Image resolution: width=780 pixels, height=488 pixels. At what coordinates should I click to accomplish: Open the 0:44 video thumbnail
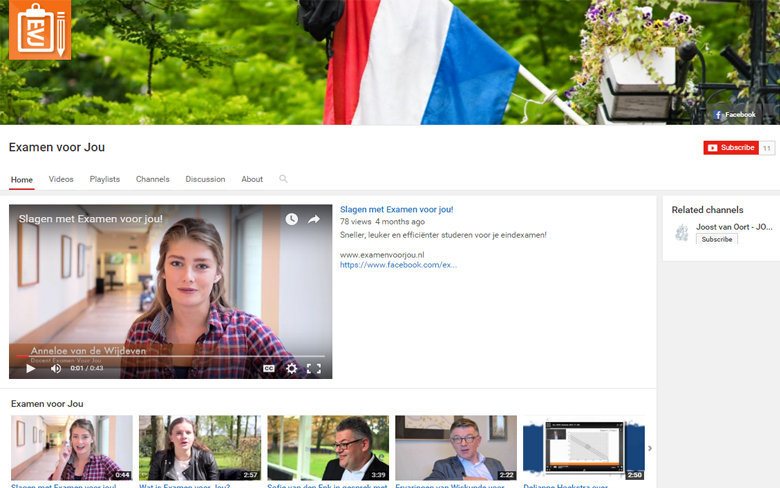pos(72,448)
